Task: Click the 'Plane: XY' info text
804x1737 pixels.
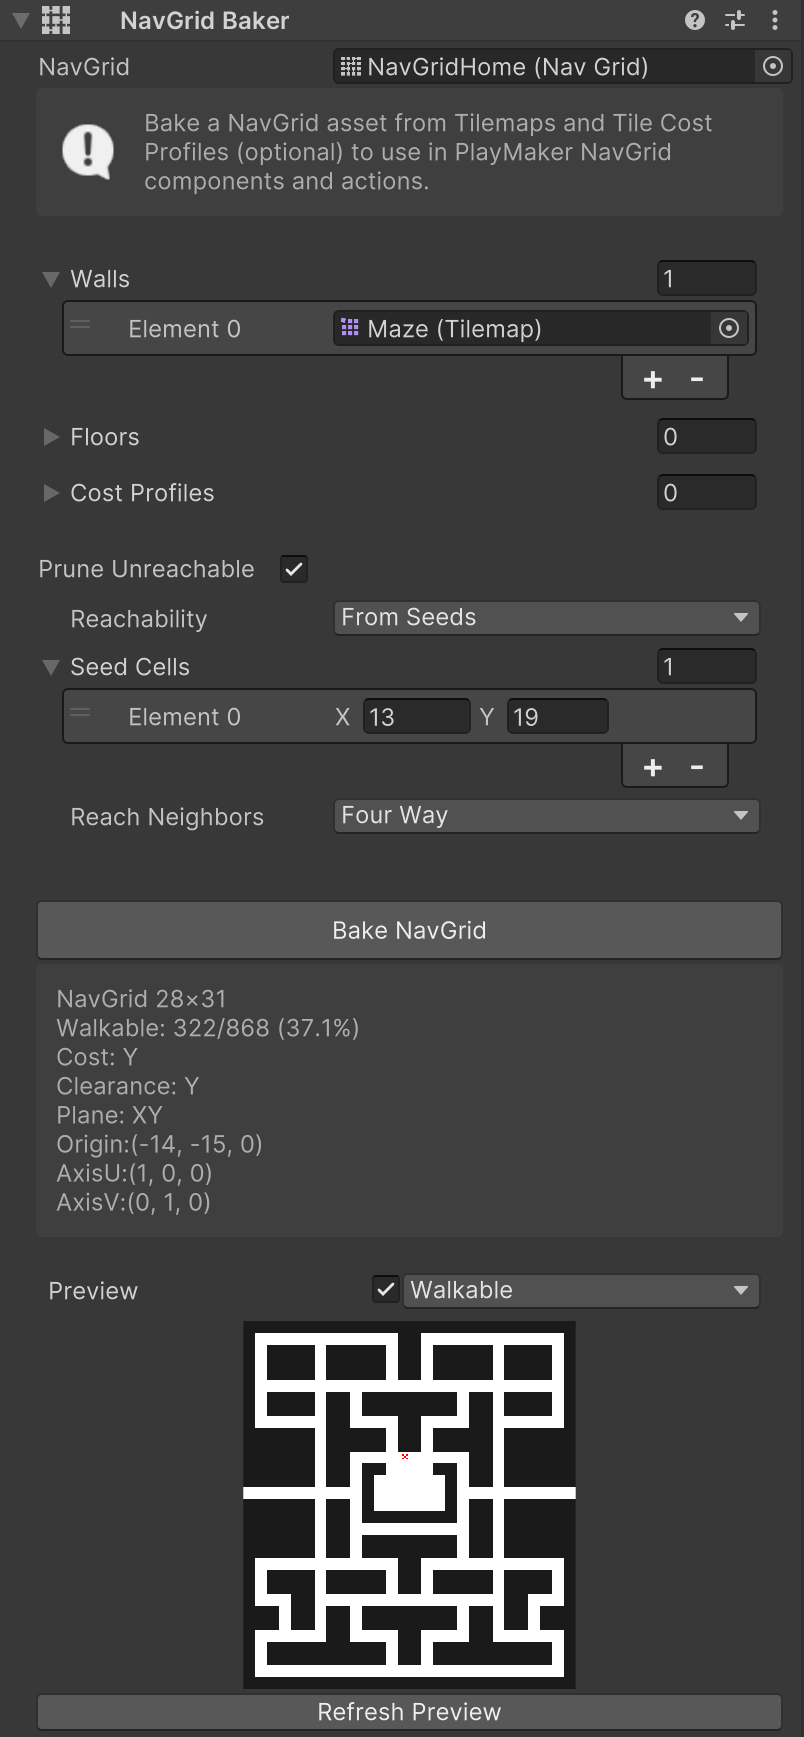Action: 109,1115
